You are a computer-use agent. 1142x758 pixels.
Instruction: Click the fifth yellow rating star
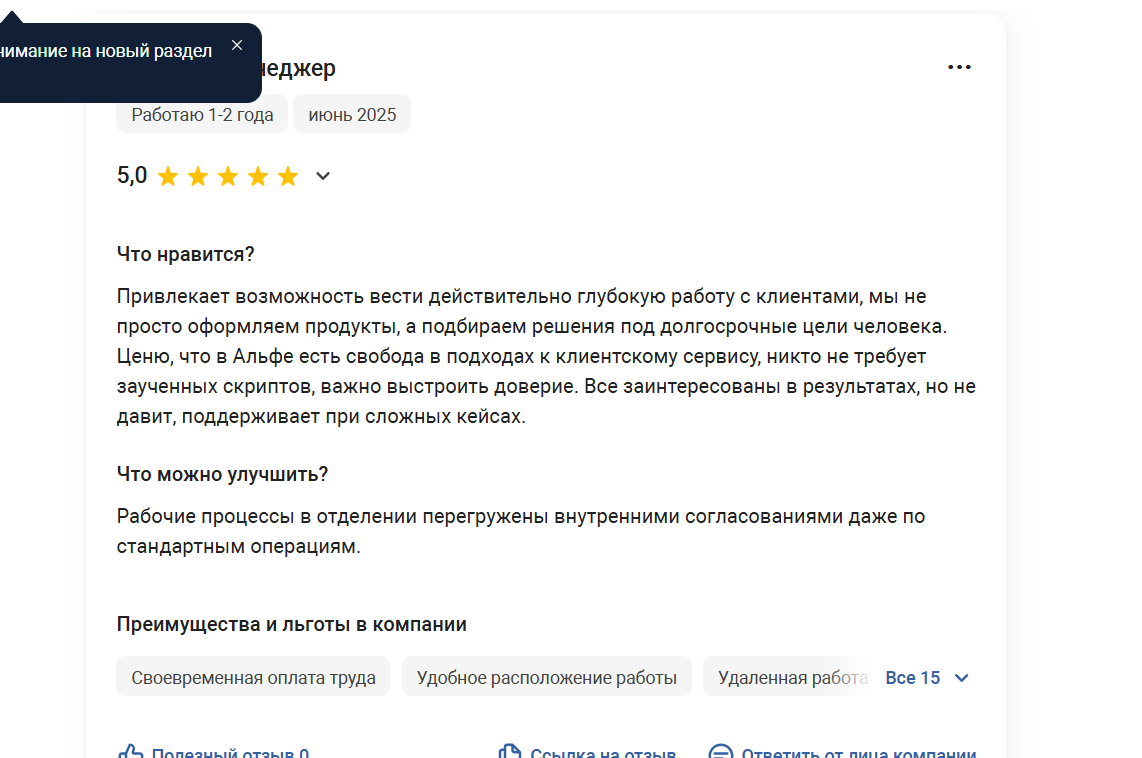point(288,176)
